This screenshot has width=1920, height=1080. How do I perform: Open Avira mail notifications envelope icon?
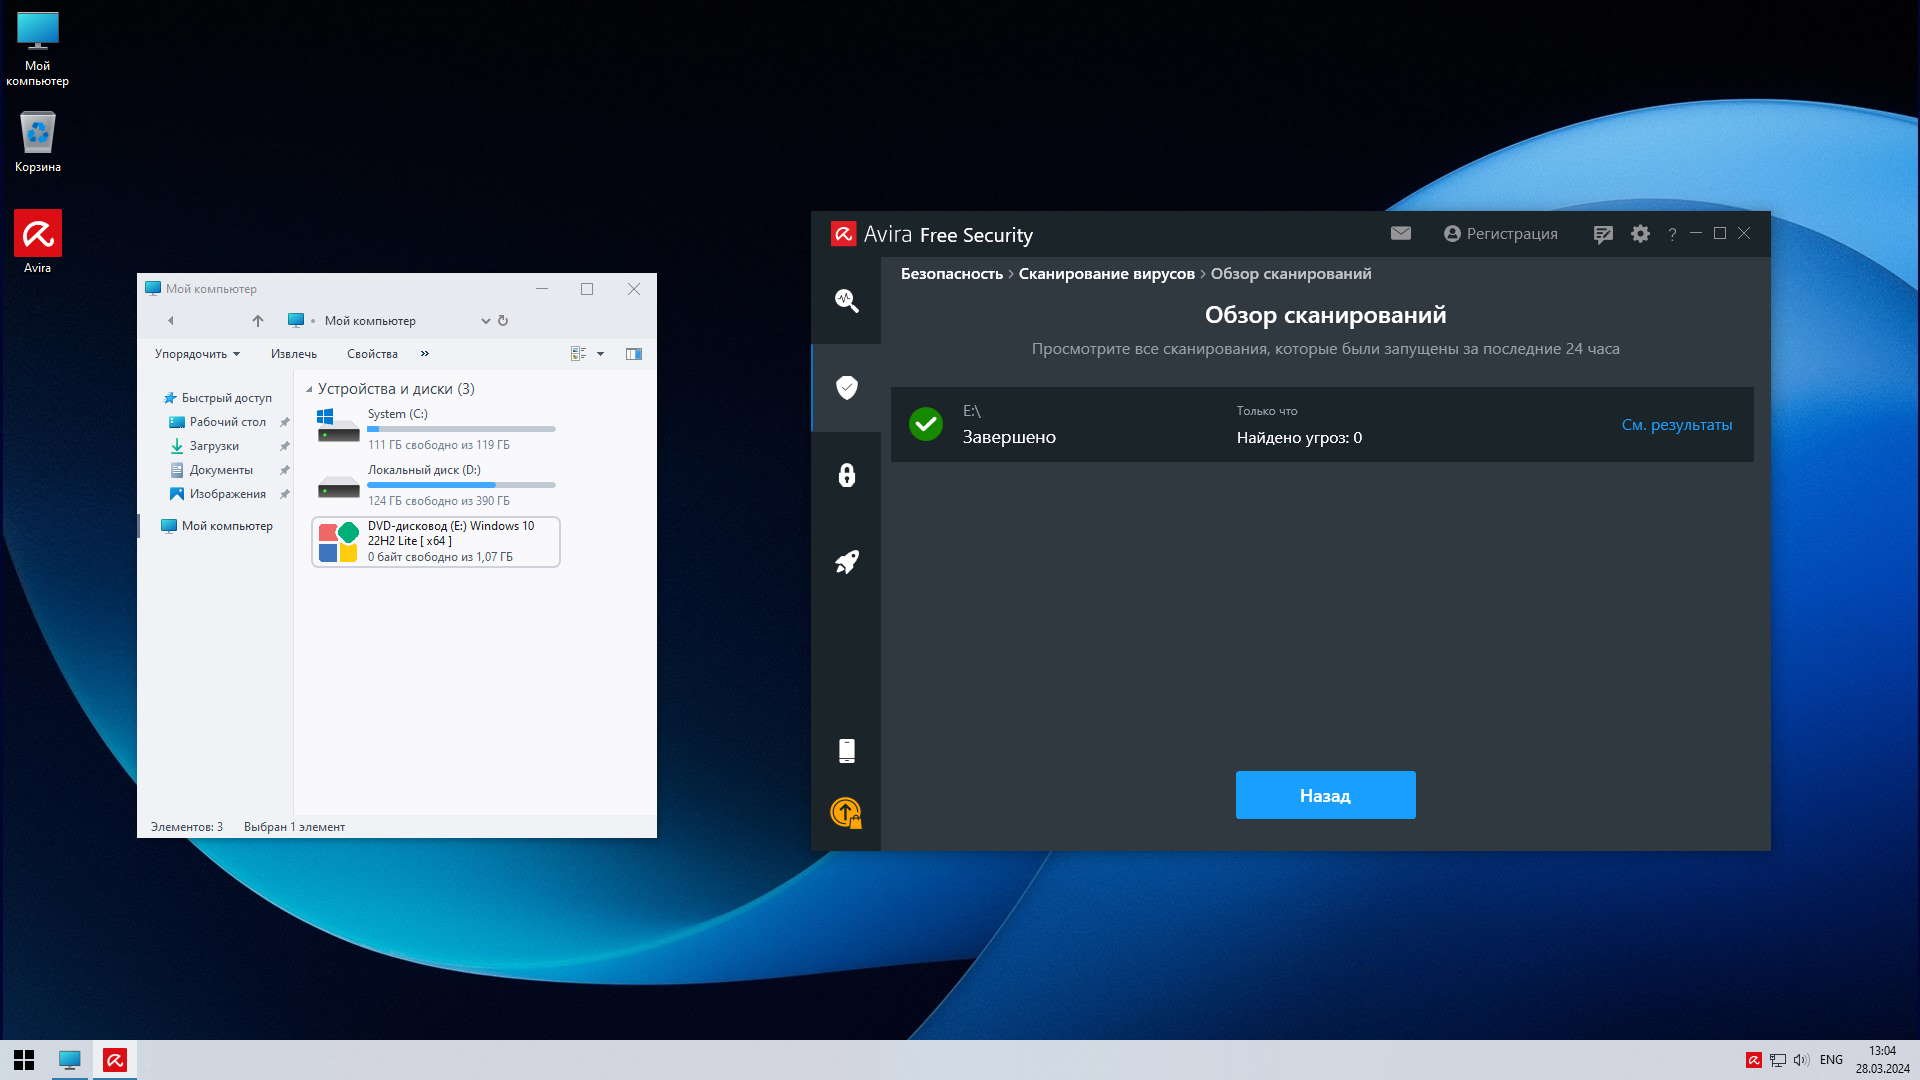coord(1400,233)
